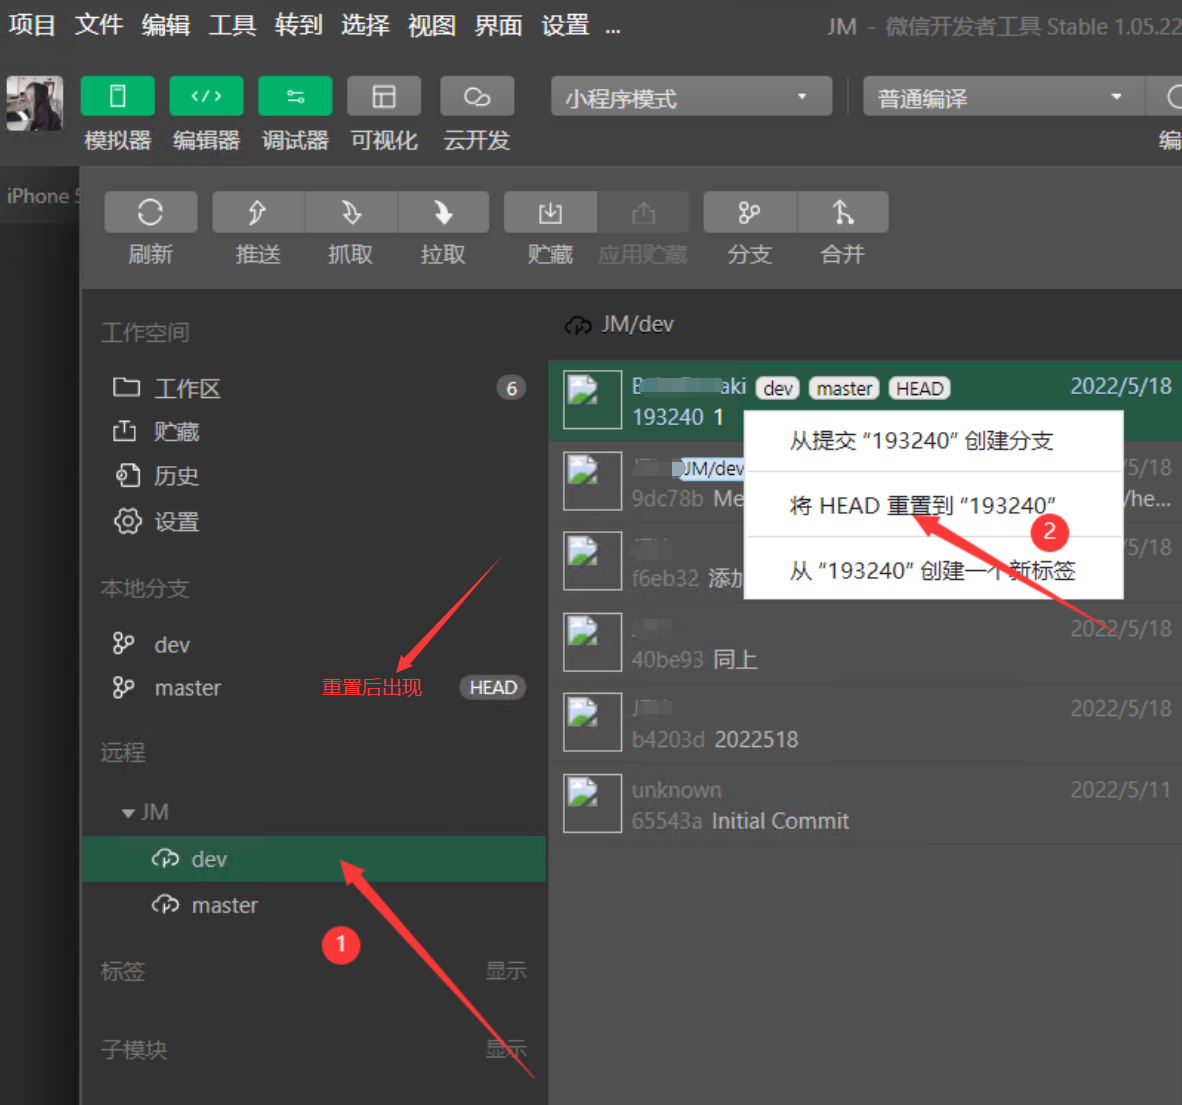This screenshot has height=1105, width=1182.
Task: Open the branch tool icon
Action: (x=750, y=213)
